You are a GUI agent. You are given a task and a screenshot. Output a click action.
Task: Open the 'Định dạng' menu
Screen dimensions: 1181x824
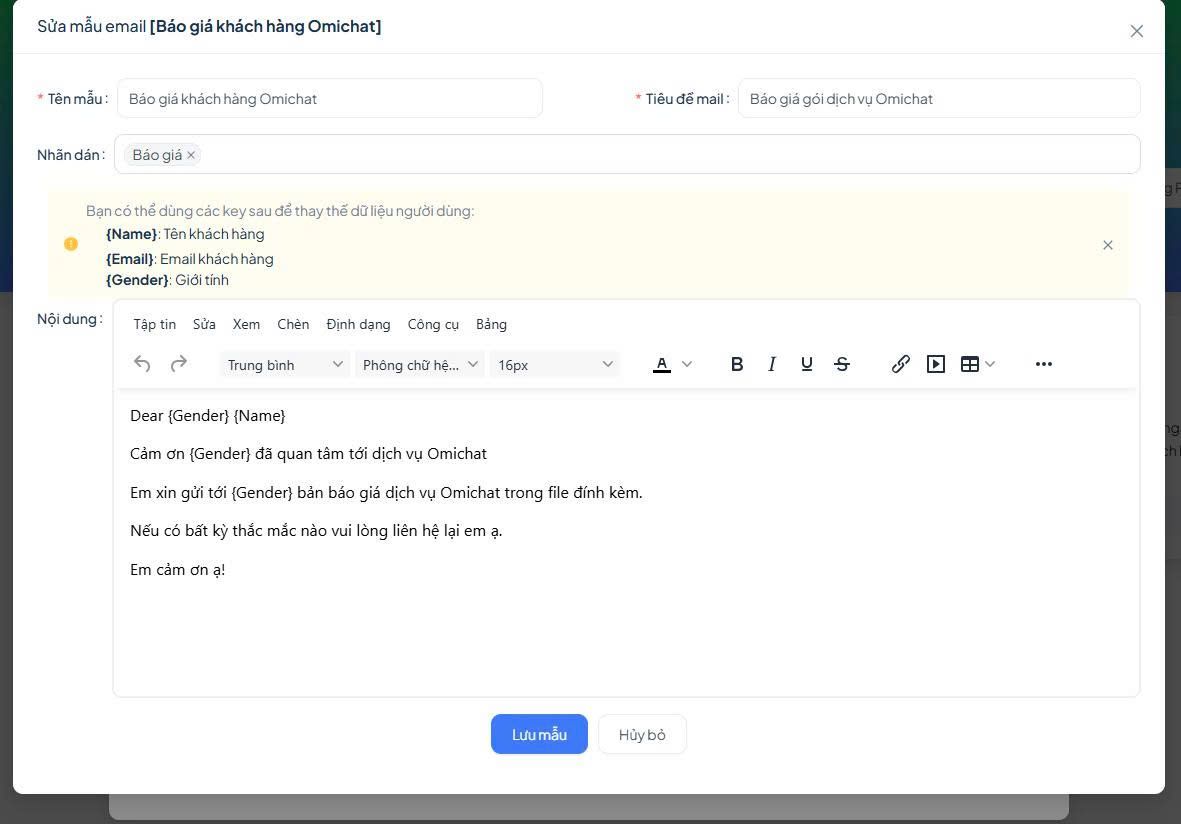358,324
